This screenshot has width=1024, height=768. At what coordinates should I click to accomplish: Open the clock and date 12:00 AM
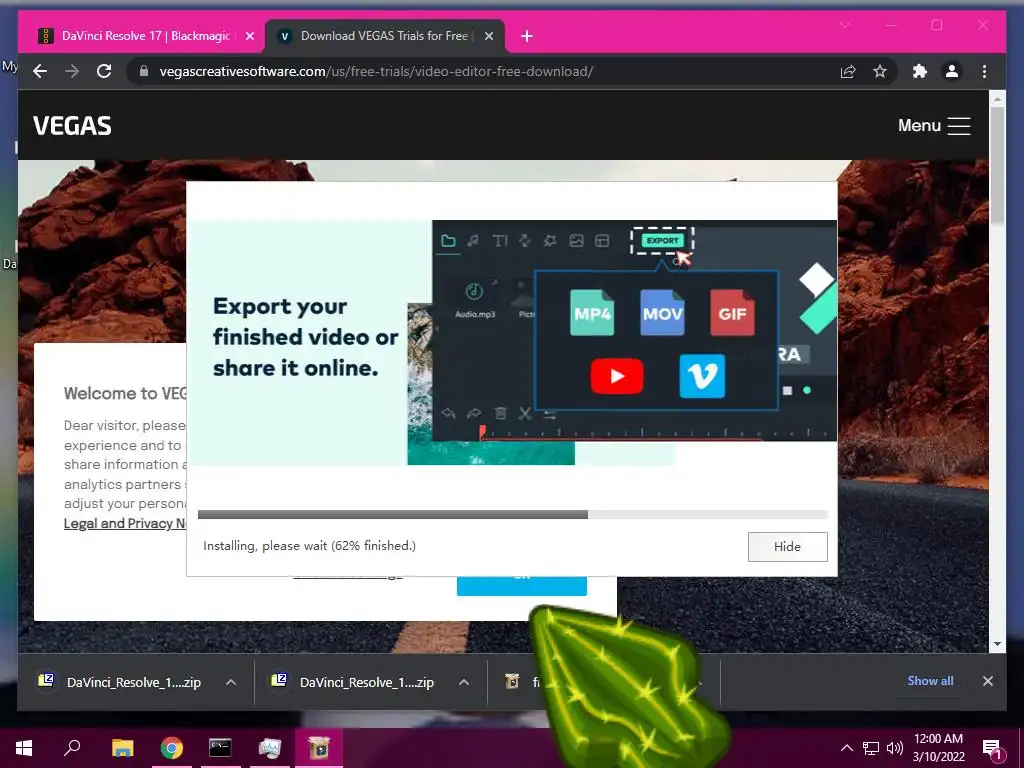(938, 748)
